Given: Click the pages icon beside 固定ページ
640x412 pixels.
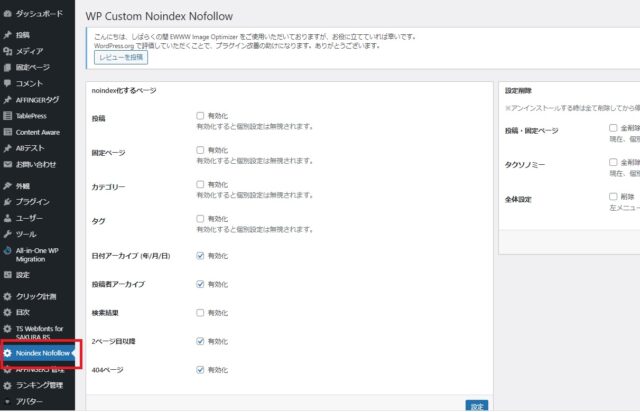Looking at the screenshot, I should tap(7, 67).
